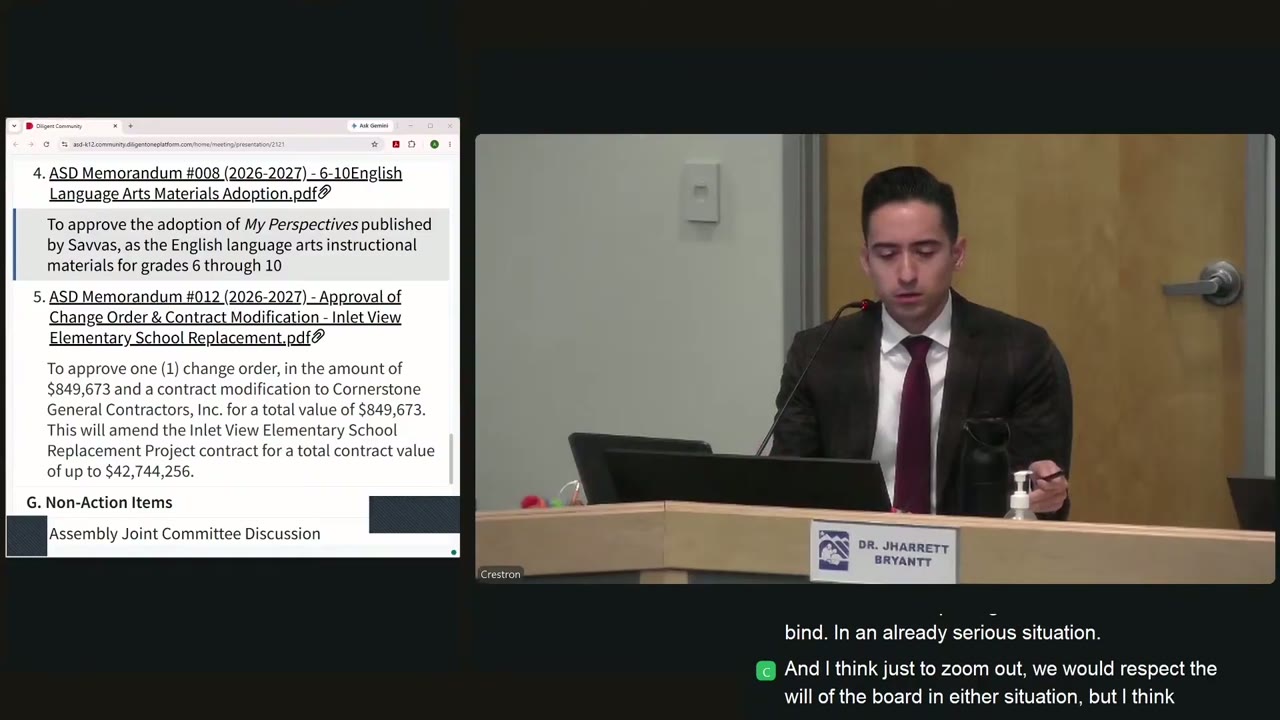Reload the current page
This screenshot has height=720, width=1280.
click(x=46, y=144)
